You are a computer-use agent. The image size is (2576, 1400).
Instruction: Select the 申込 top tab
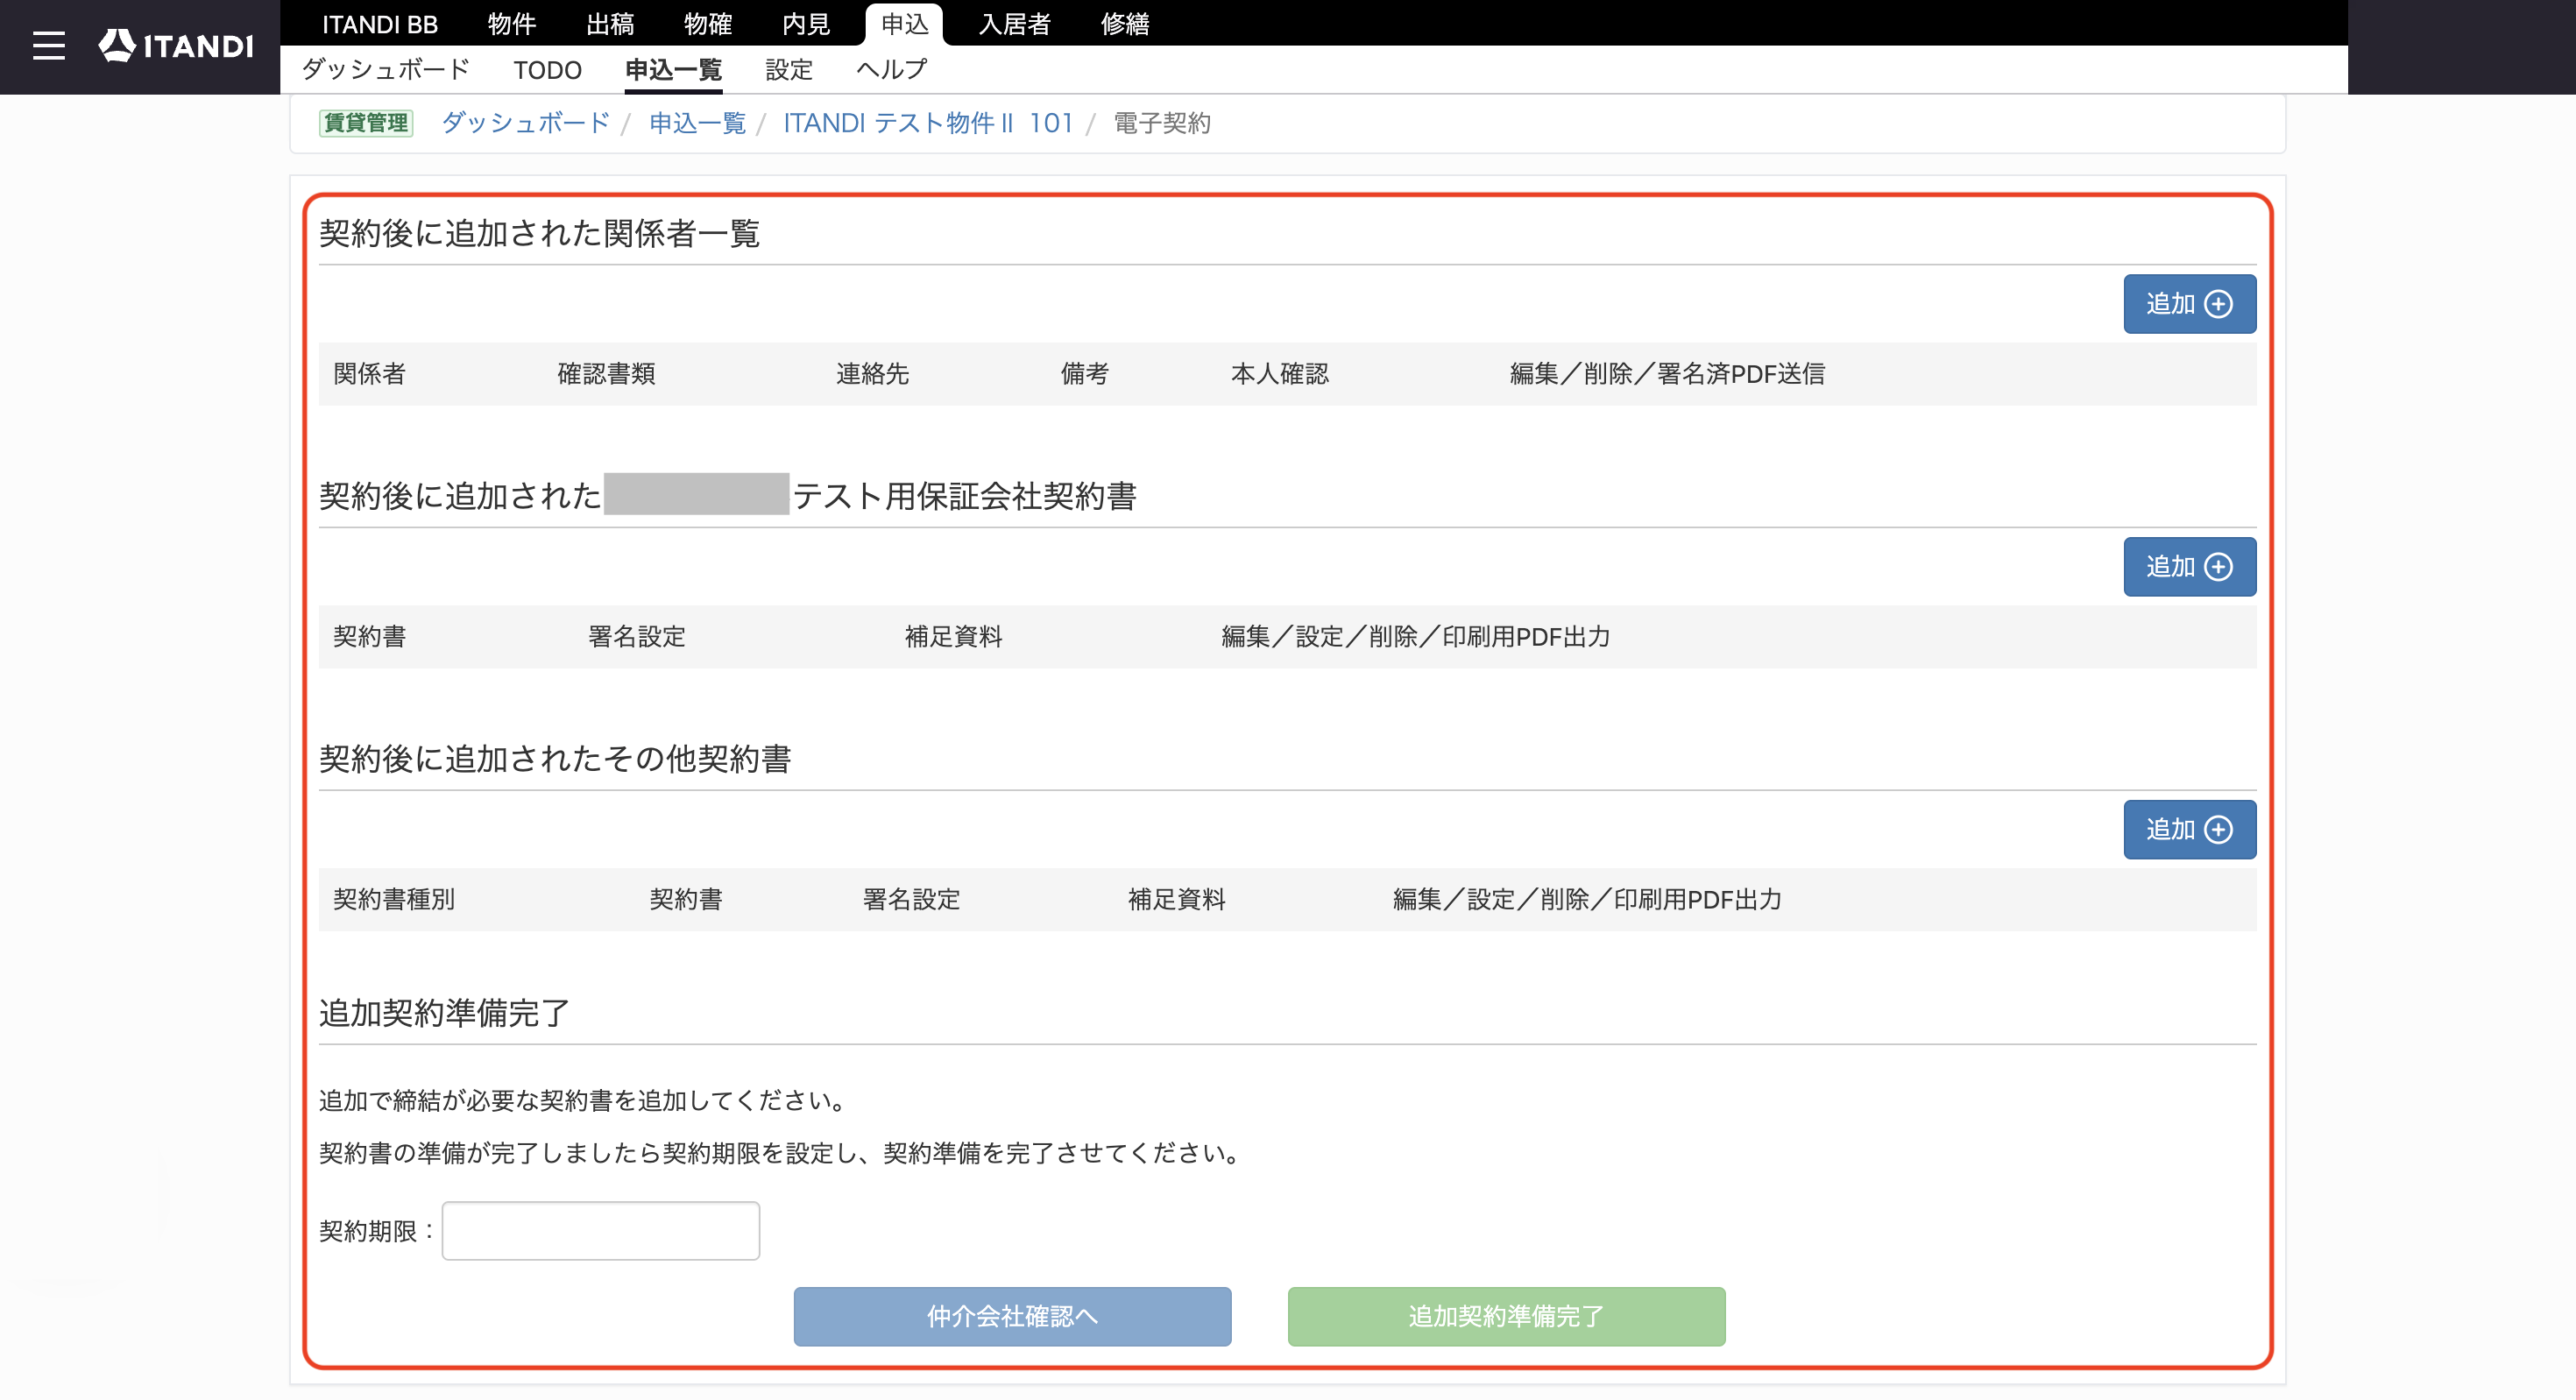coord(905,24)
